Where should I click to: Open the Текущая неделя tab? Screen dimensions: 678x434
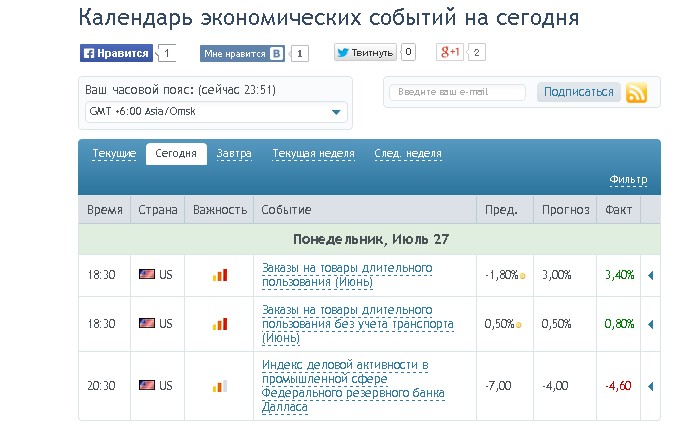pos(313,153)
